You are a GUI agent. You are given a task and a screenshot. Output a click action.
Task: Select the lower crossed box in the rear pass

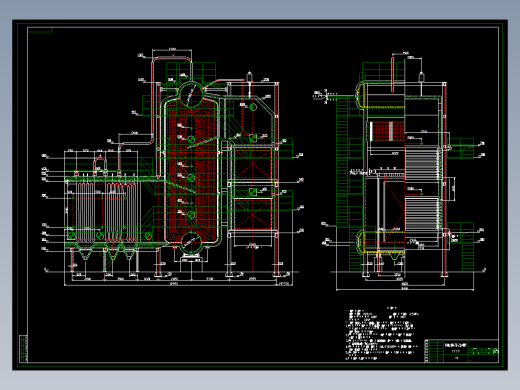pyautogui.click(x=252, y=214)
